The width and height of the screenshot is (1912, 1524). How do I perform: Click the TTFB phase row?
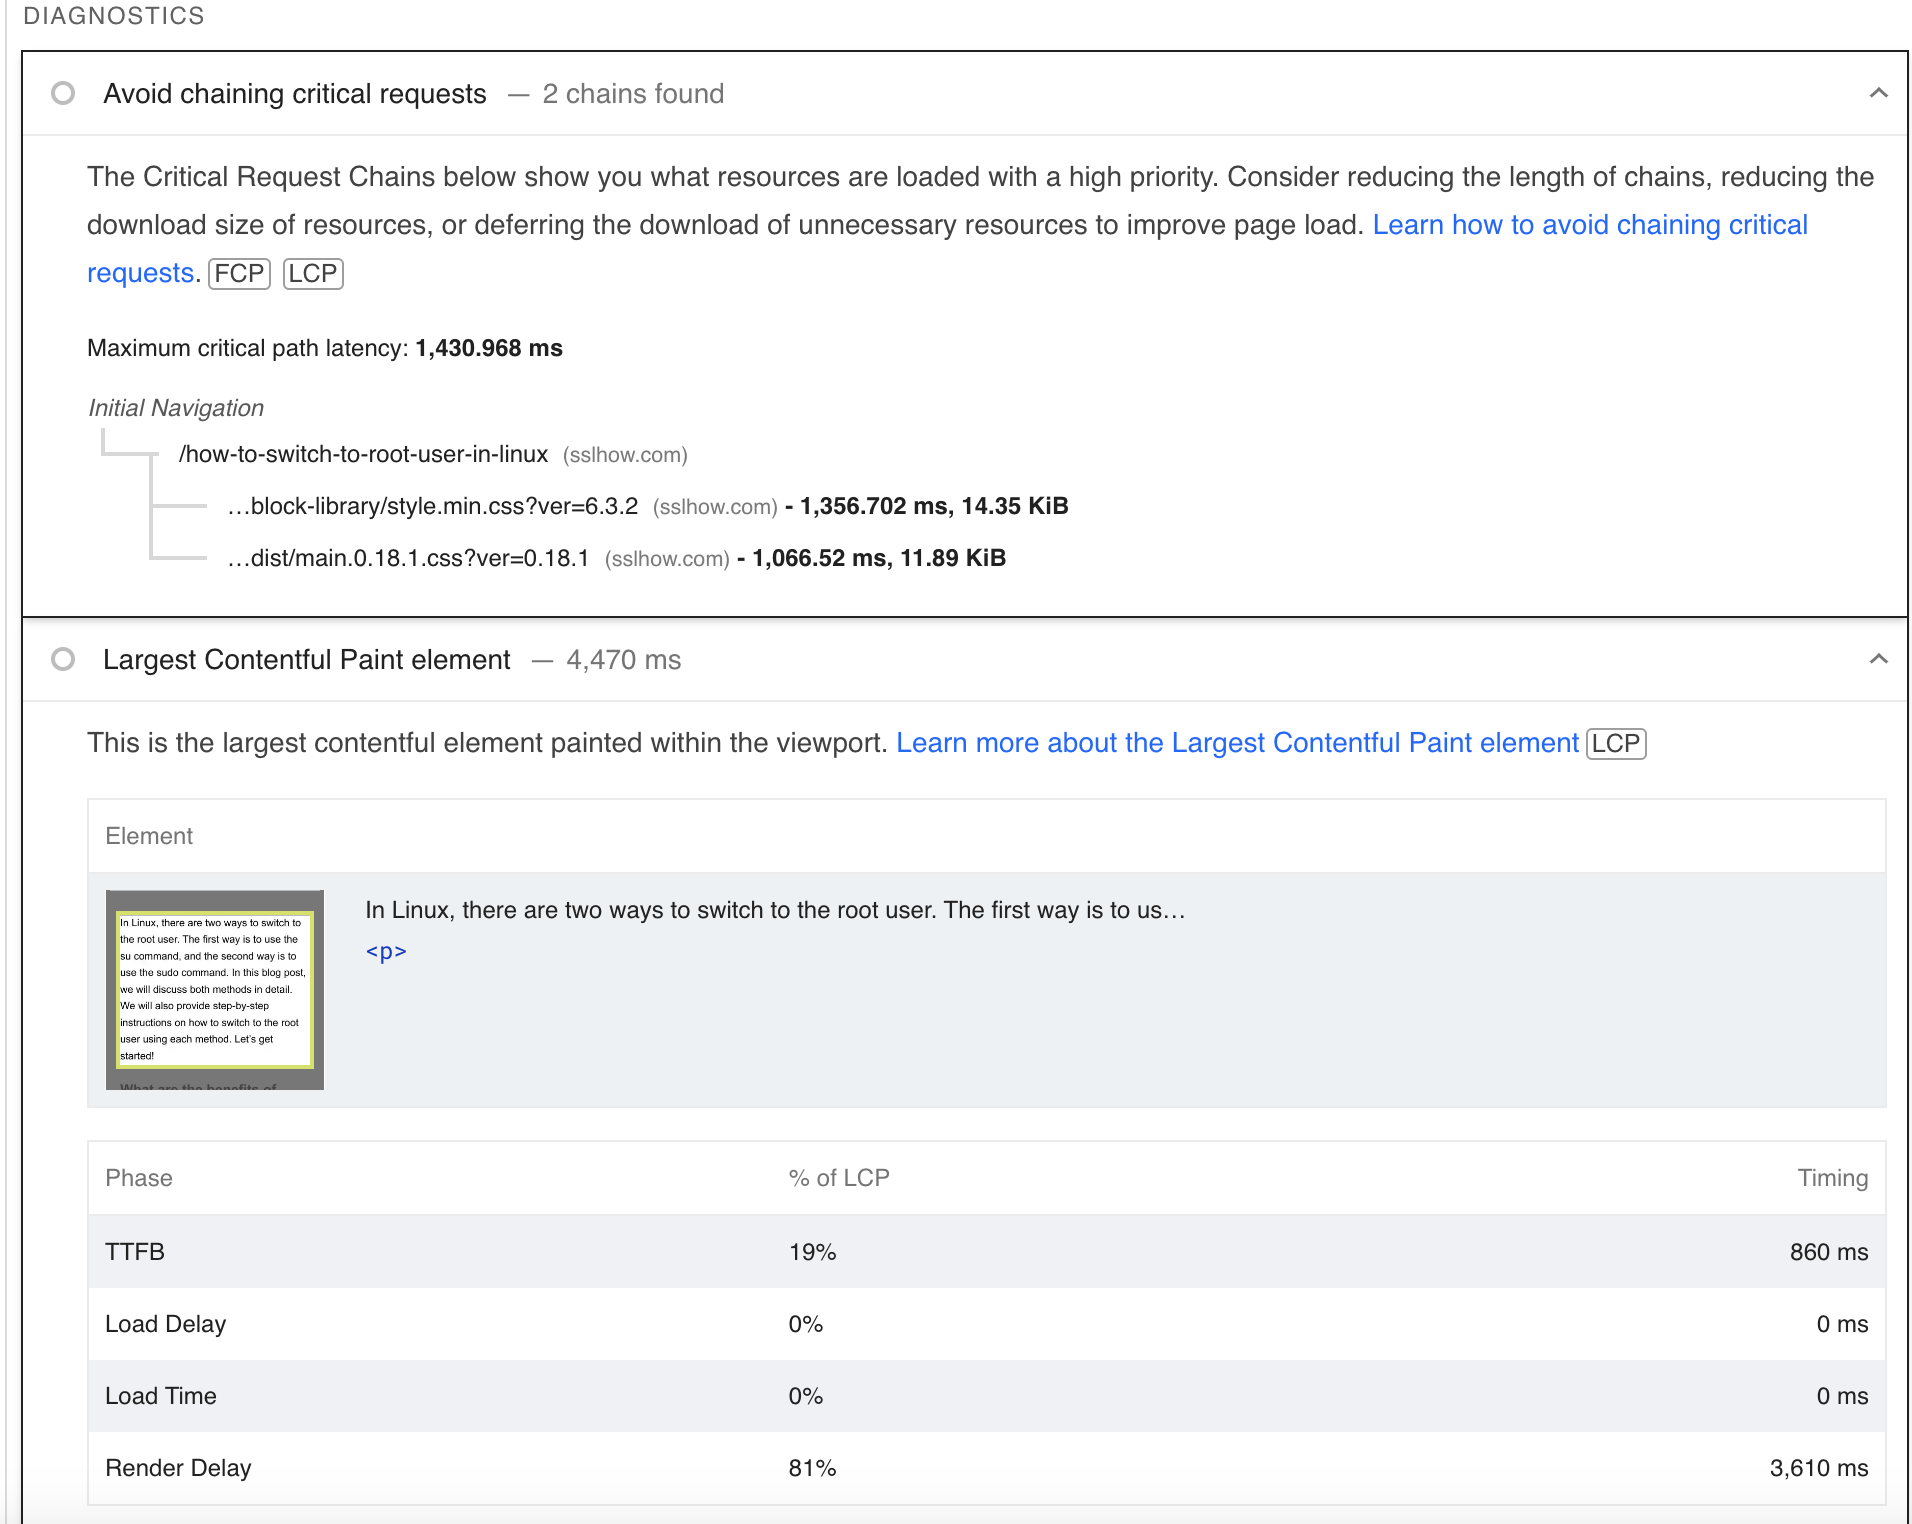987,1251
